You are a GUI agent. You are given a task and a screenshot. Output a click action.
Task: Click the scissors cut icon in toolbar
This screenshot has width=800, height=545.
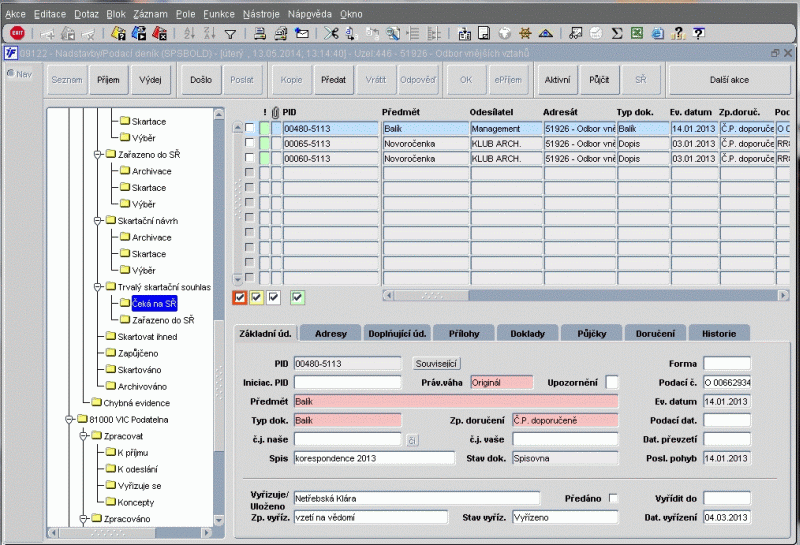(331, 34)
